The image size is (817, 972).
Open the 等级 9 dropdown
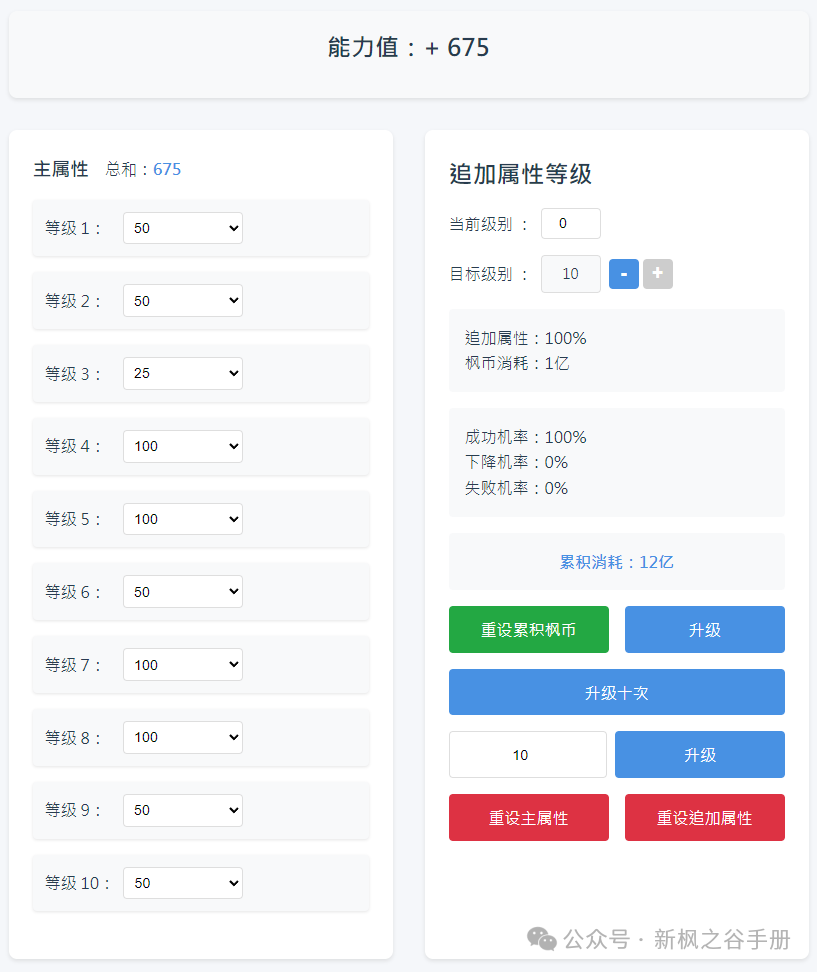[x=183, y=810]
